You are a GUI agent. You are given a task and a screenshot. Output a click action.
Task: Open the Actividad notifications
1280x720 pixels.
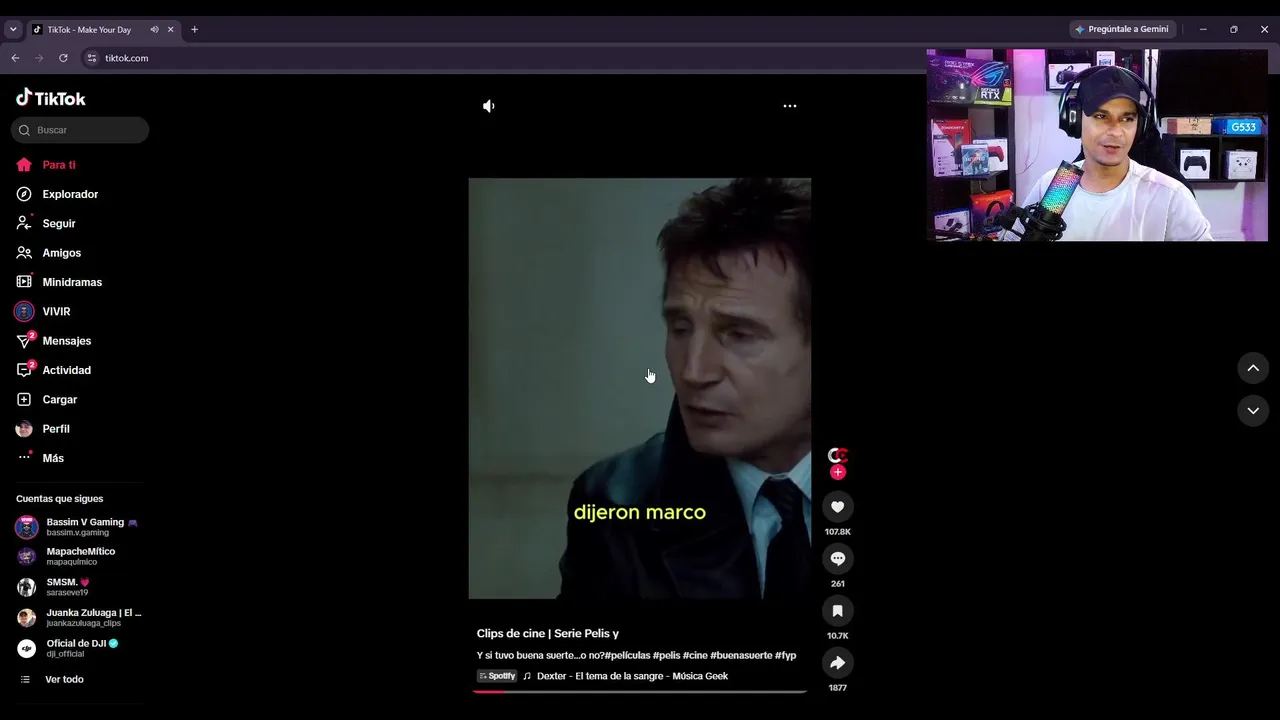pos(54,370)
